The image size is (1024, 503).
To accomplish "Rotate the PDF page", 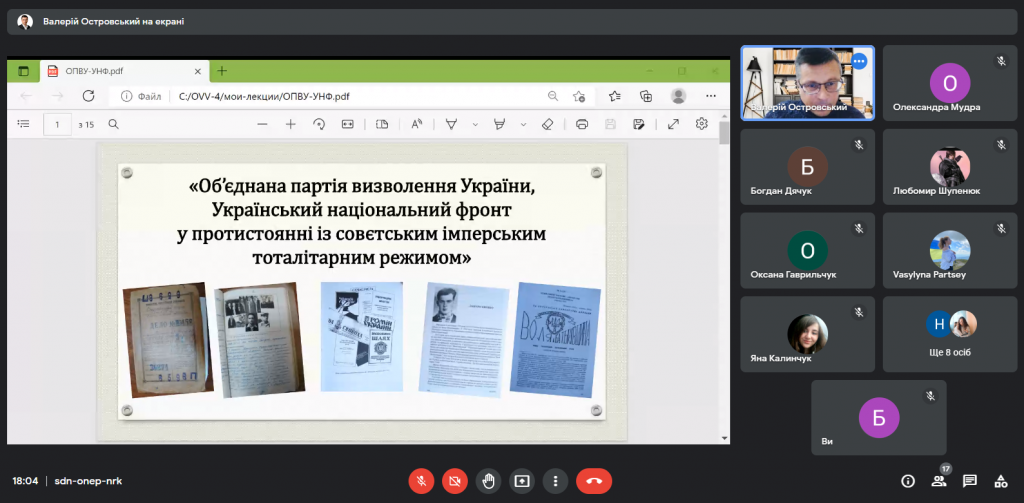I will point(319,124).
